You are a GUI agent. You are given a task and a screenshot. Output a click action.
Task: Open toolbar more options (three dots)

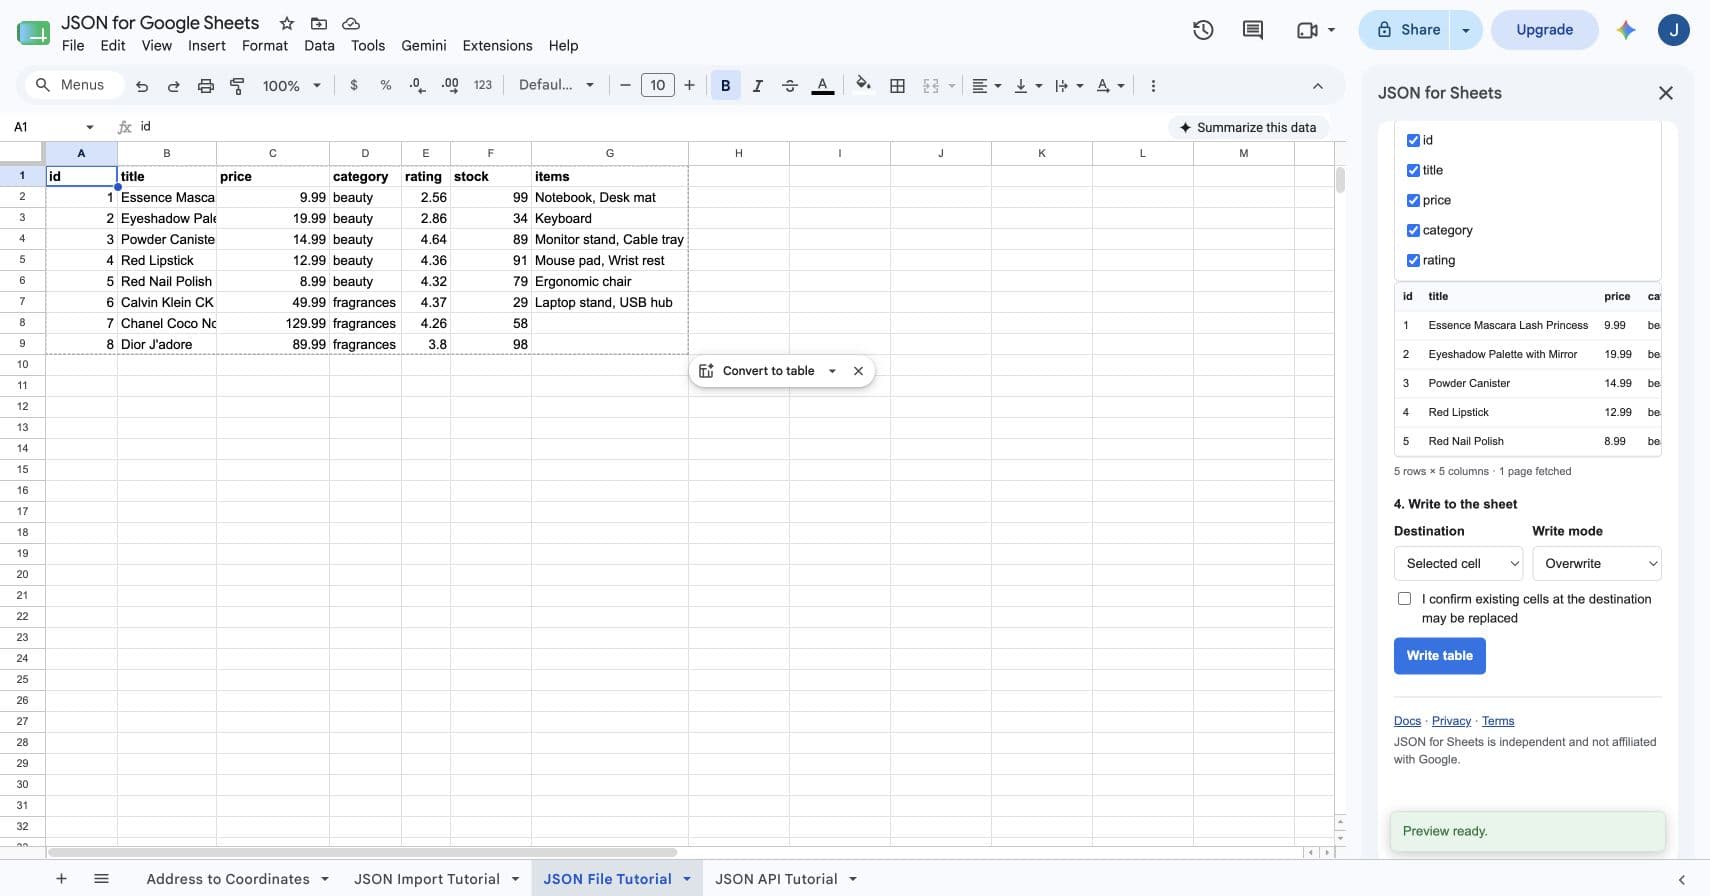(x=1153, y=86)
